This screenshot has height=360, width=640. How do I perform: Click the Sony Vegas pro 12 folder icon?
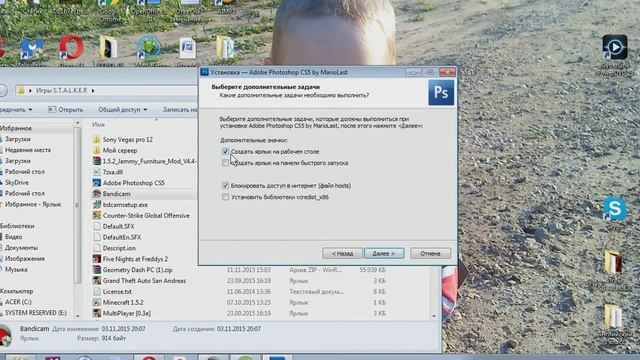pyautogui.click(x=97, y=140)
